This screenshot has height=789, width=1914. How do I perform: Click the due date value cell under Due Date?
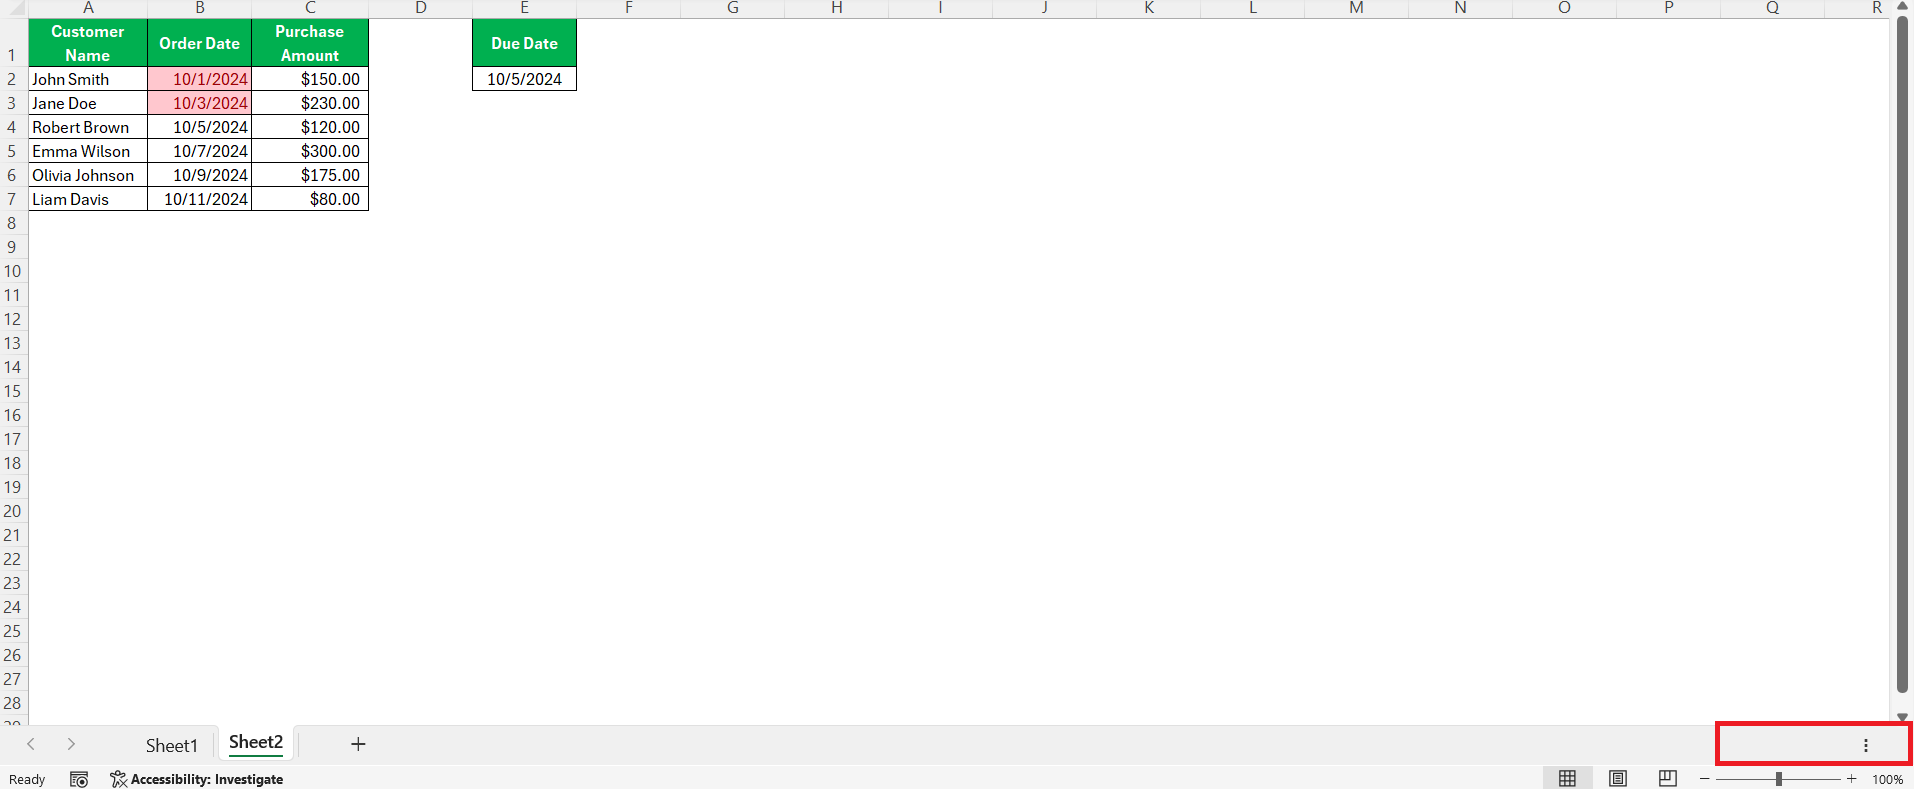(524, 79)
